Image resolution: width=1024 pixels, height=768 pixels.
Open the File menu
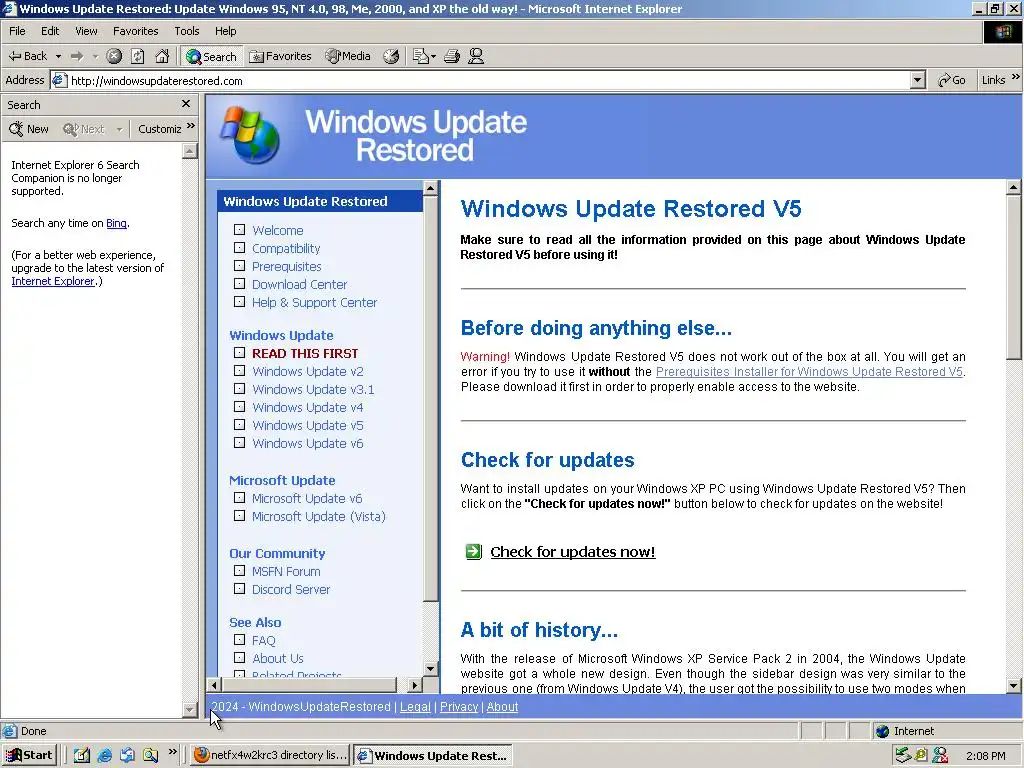[x=17, y=31]
